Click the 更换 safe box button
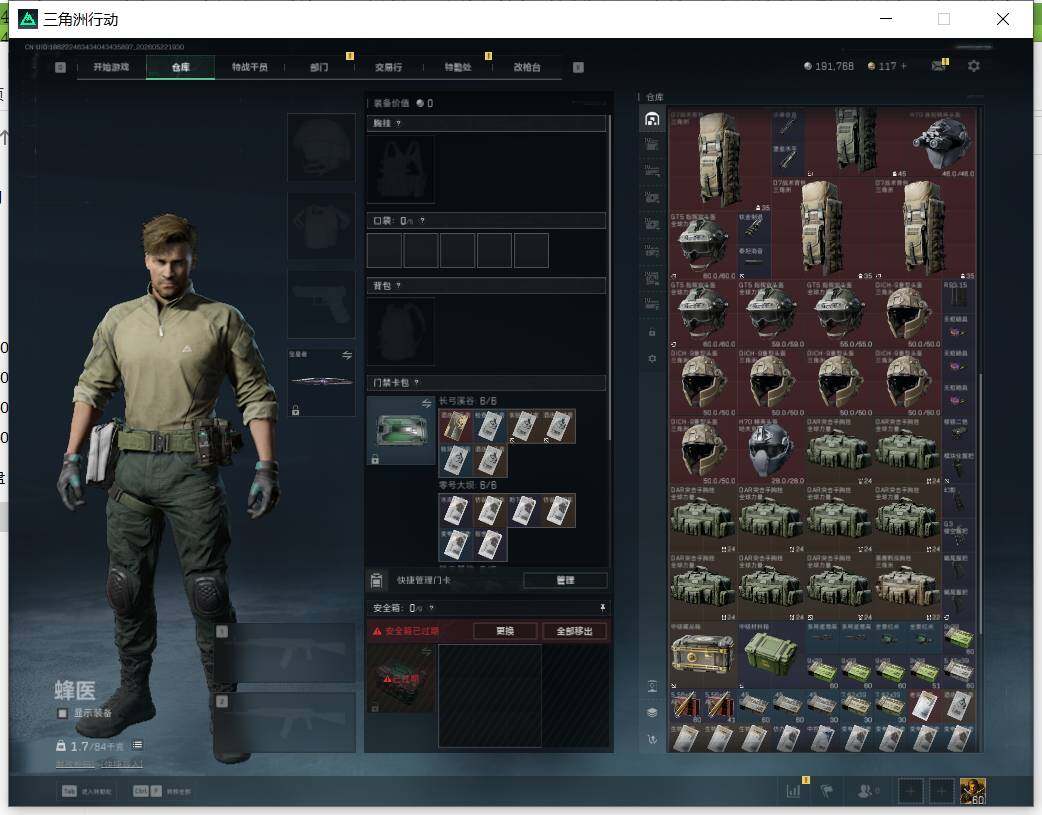 click(x=505, y=631)
